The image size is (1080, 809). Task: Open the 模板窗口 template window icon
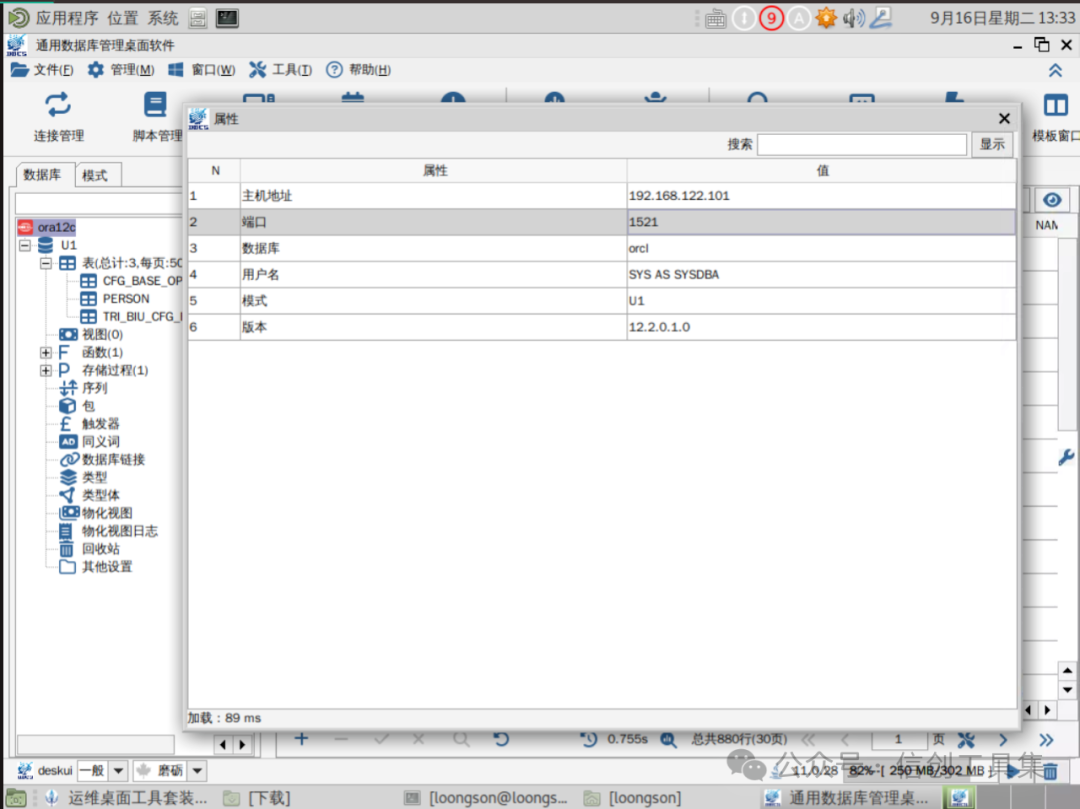click(1055, 116)
